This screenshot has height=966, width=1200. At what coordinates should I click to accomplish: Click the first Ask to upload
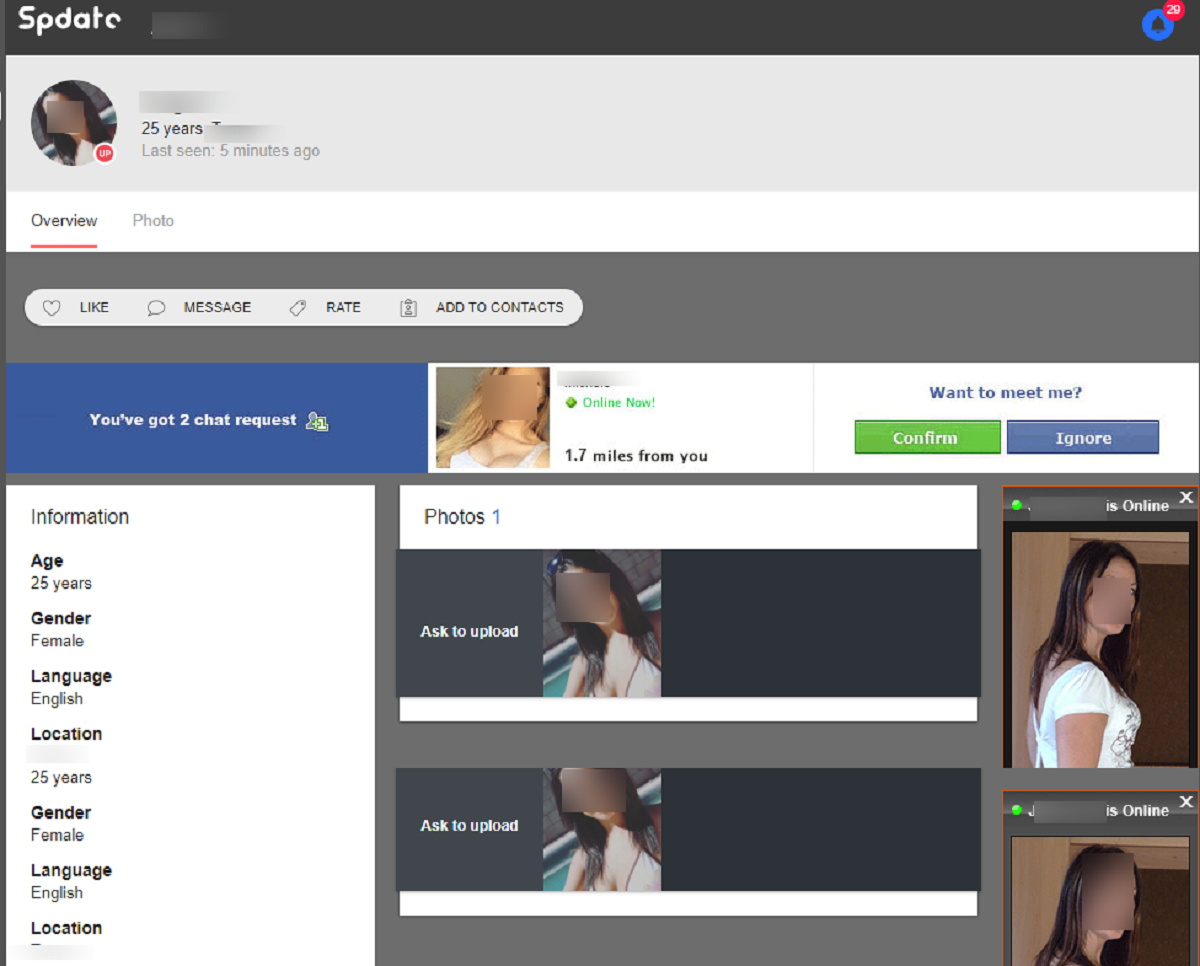pos(469,632)
